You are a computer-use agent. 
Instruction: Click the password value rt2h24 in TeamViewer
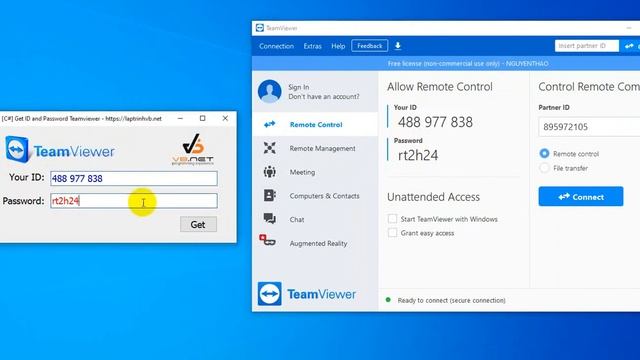point(418,155)
